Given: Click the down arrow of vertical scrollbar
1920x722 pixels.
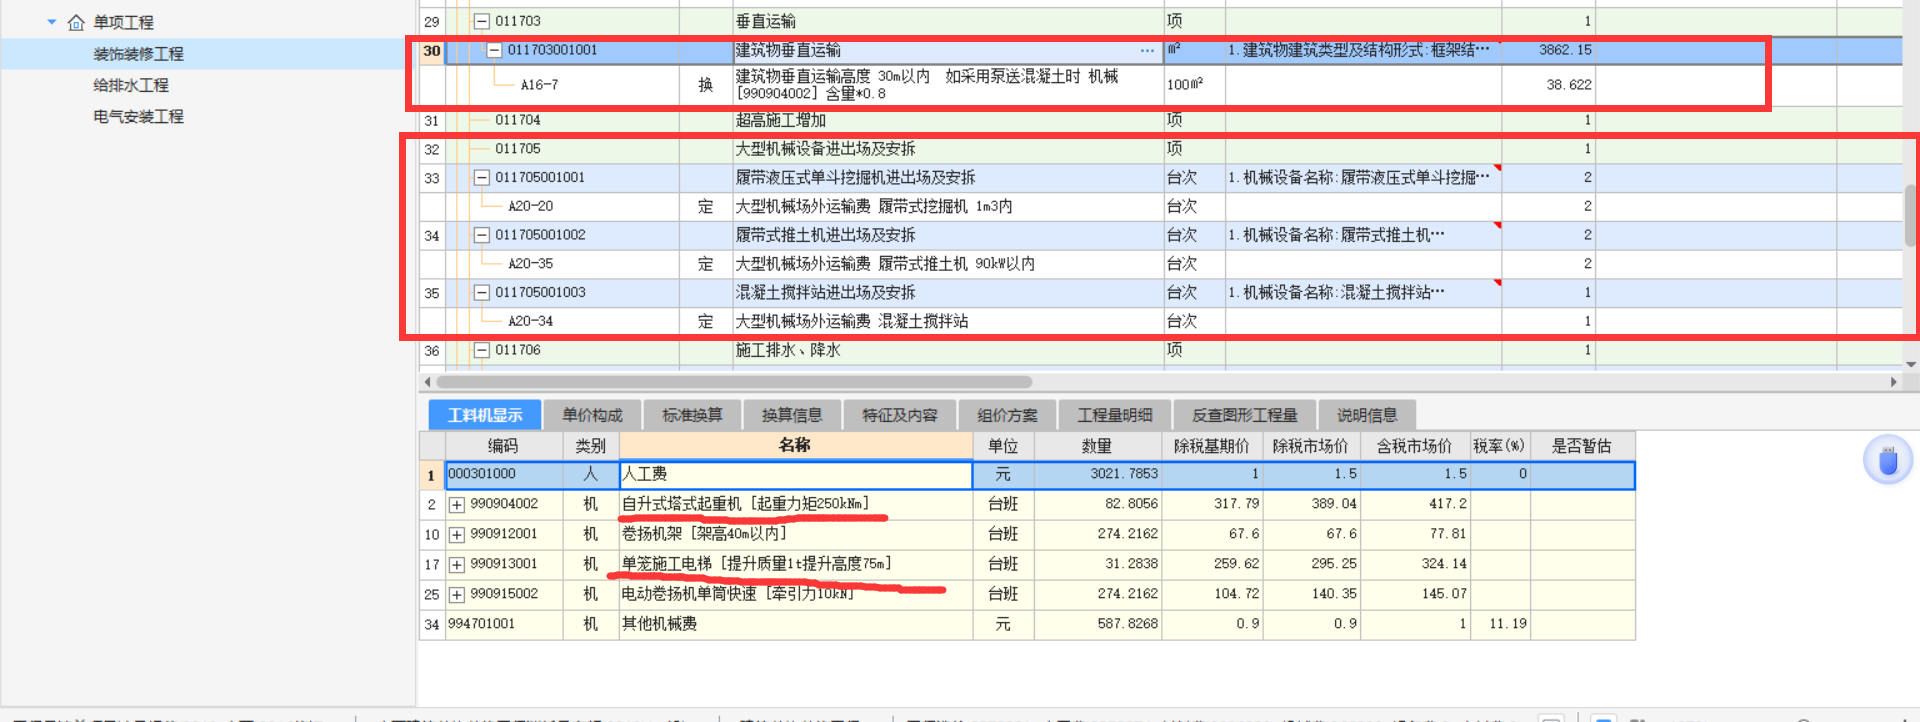Looking at the screenshot, I should click(x=1911, y=365).
